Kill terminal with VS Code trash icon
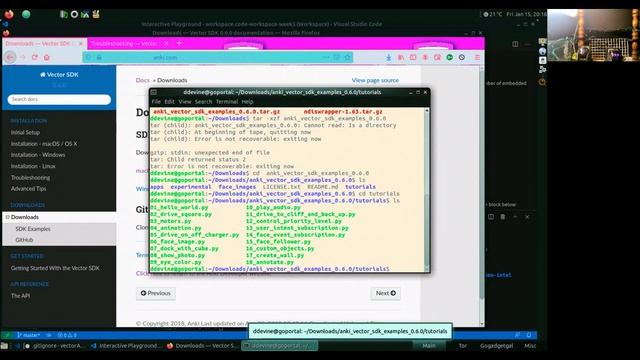Screen dimensions: 640x360 point(503,217)
